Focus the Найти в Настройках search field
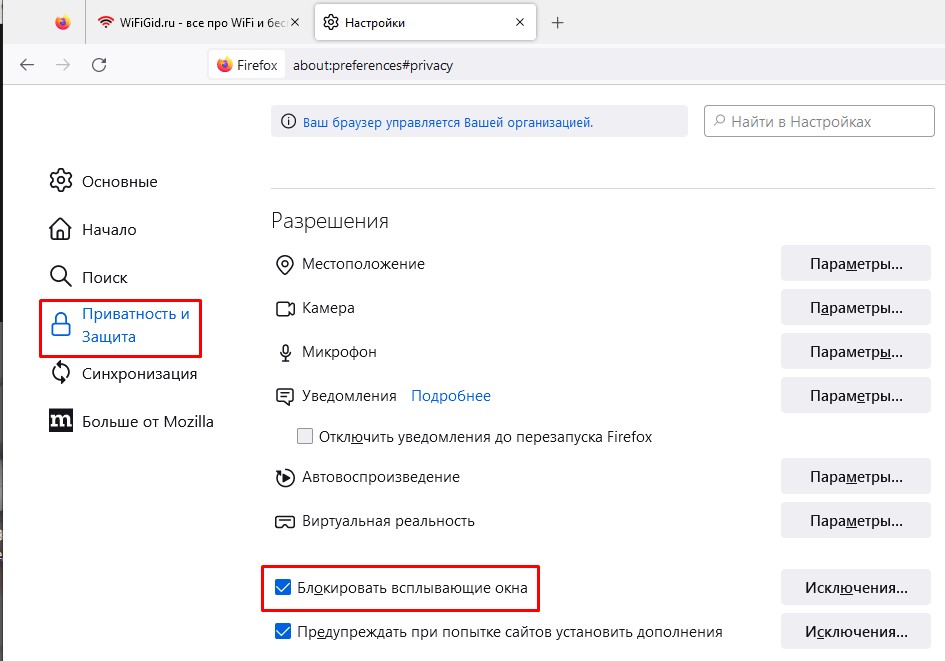The height and width of the screenshot is (661, 945). (x=819, y=121)
